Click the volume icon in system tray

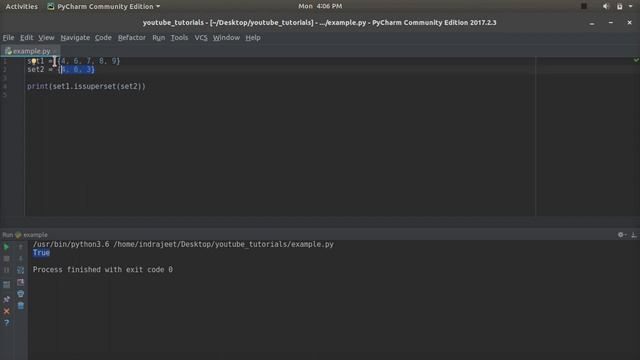pos(606,6)
